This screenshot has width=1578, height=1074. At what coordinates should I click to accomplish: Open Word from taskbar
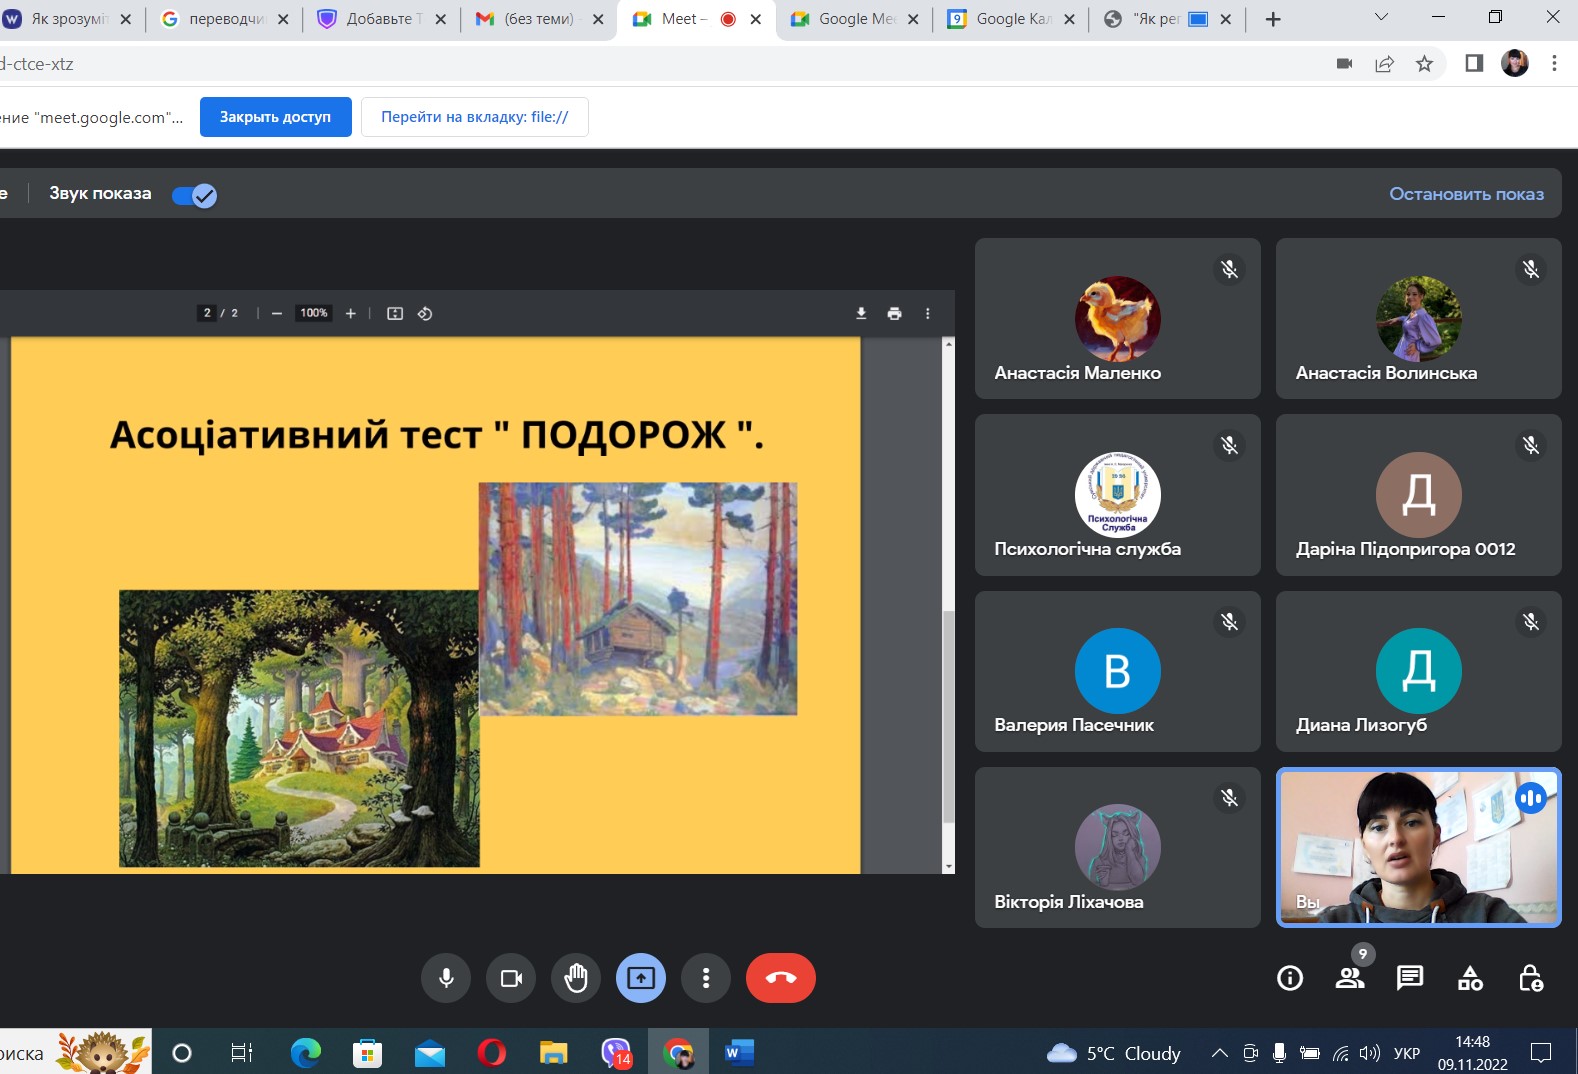739,1053
